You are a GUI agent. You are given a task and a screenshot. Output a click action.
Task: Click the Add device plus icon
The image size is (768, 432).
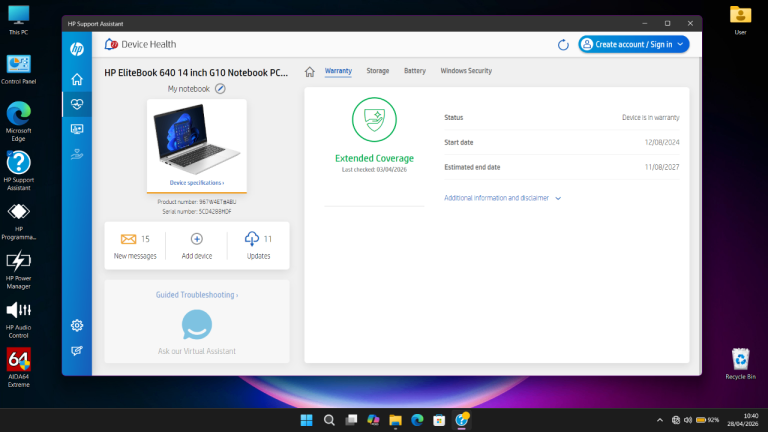(x=197, y=239)
